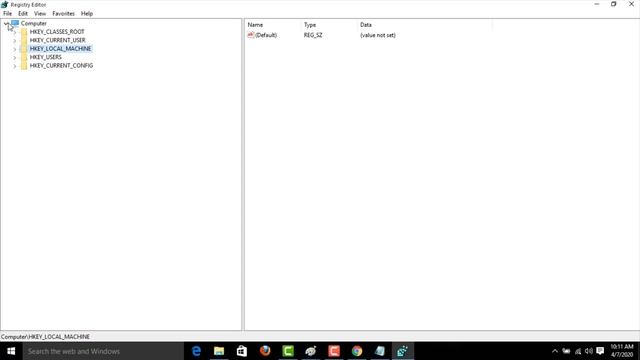The width and height of the screenshot is (640, 360).
Task: Open the Store from taskbar
Action: coord(242,351)
